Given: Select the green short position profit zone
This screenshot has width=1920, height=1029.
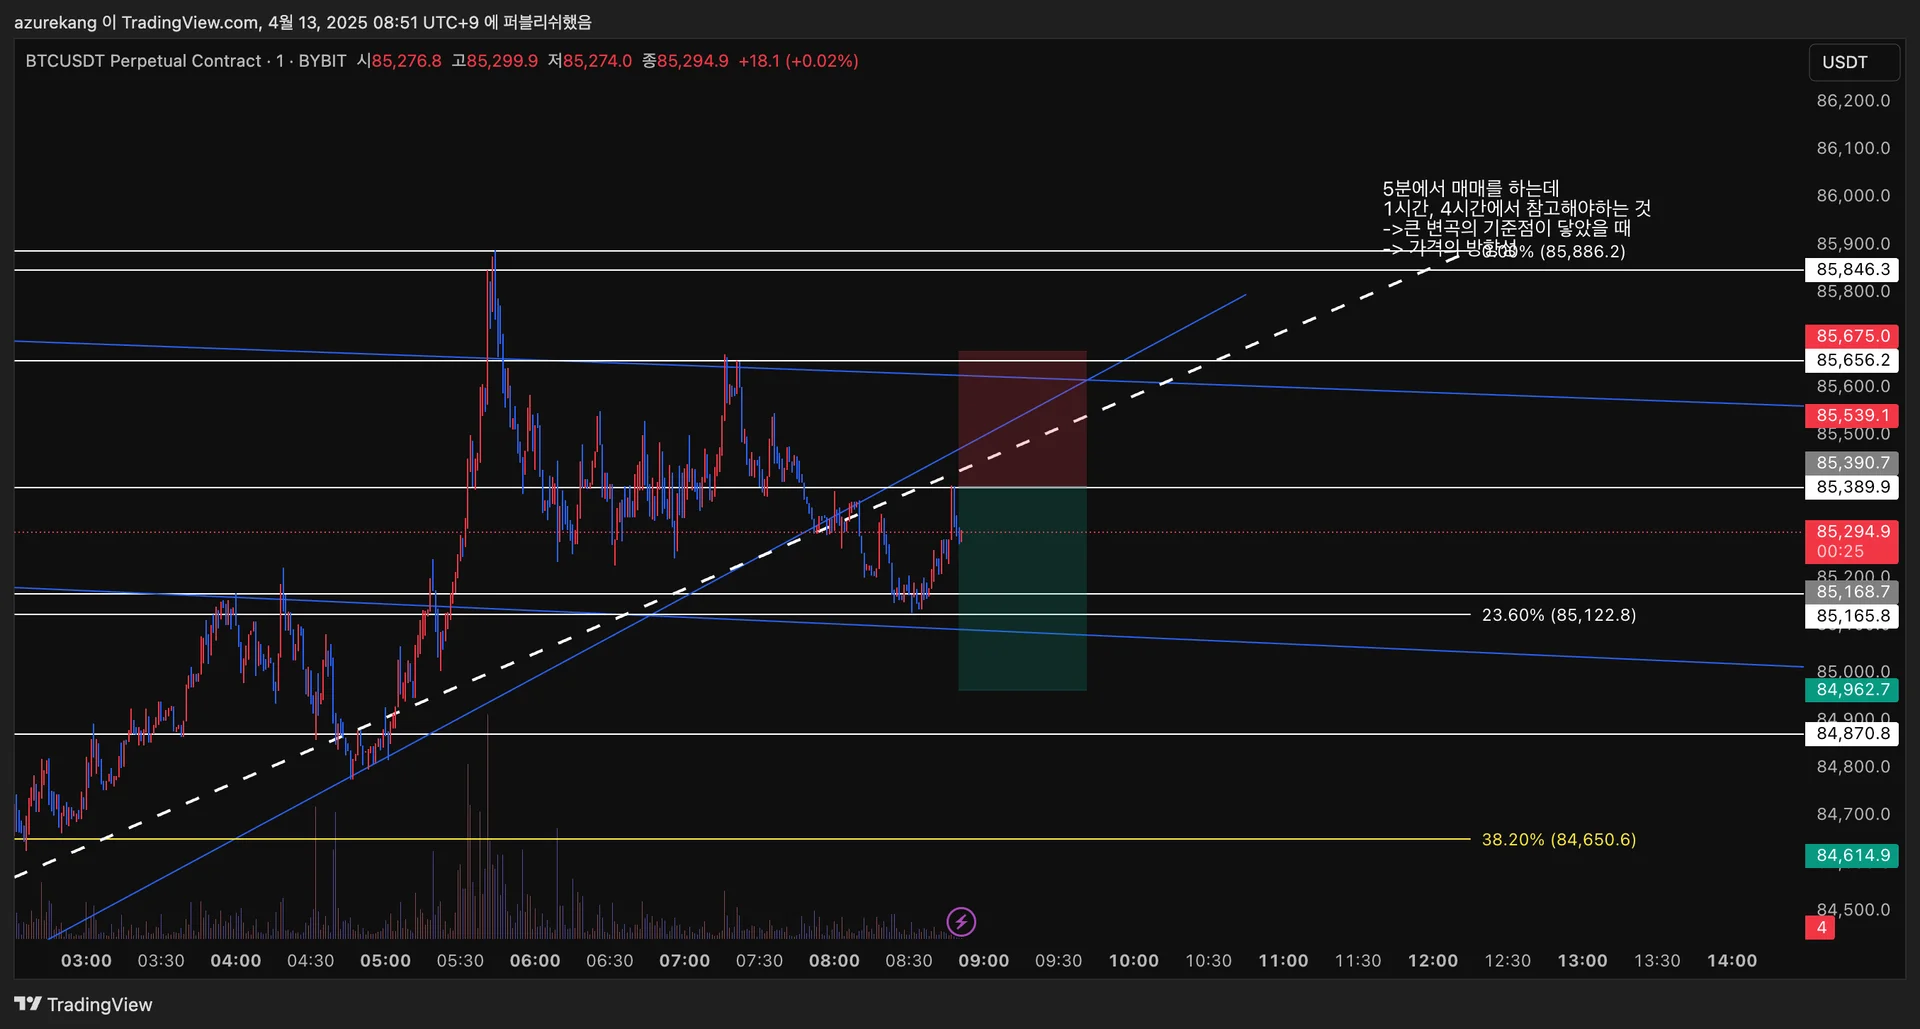Looking at the screenshot, I should point(1022,589).
